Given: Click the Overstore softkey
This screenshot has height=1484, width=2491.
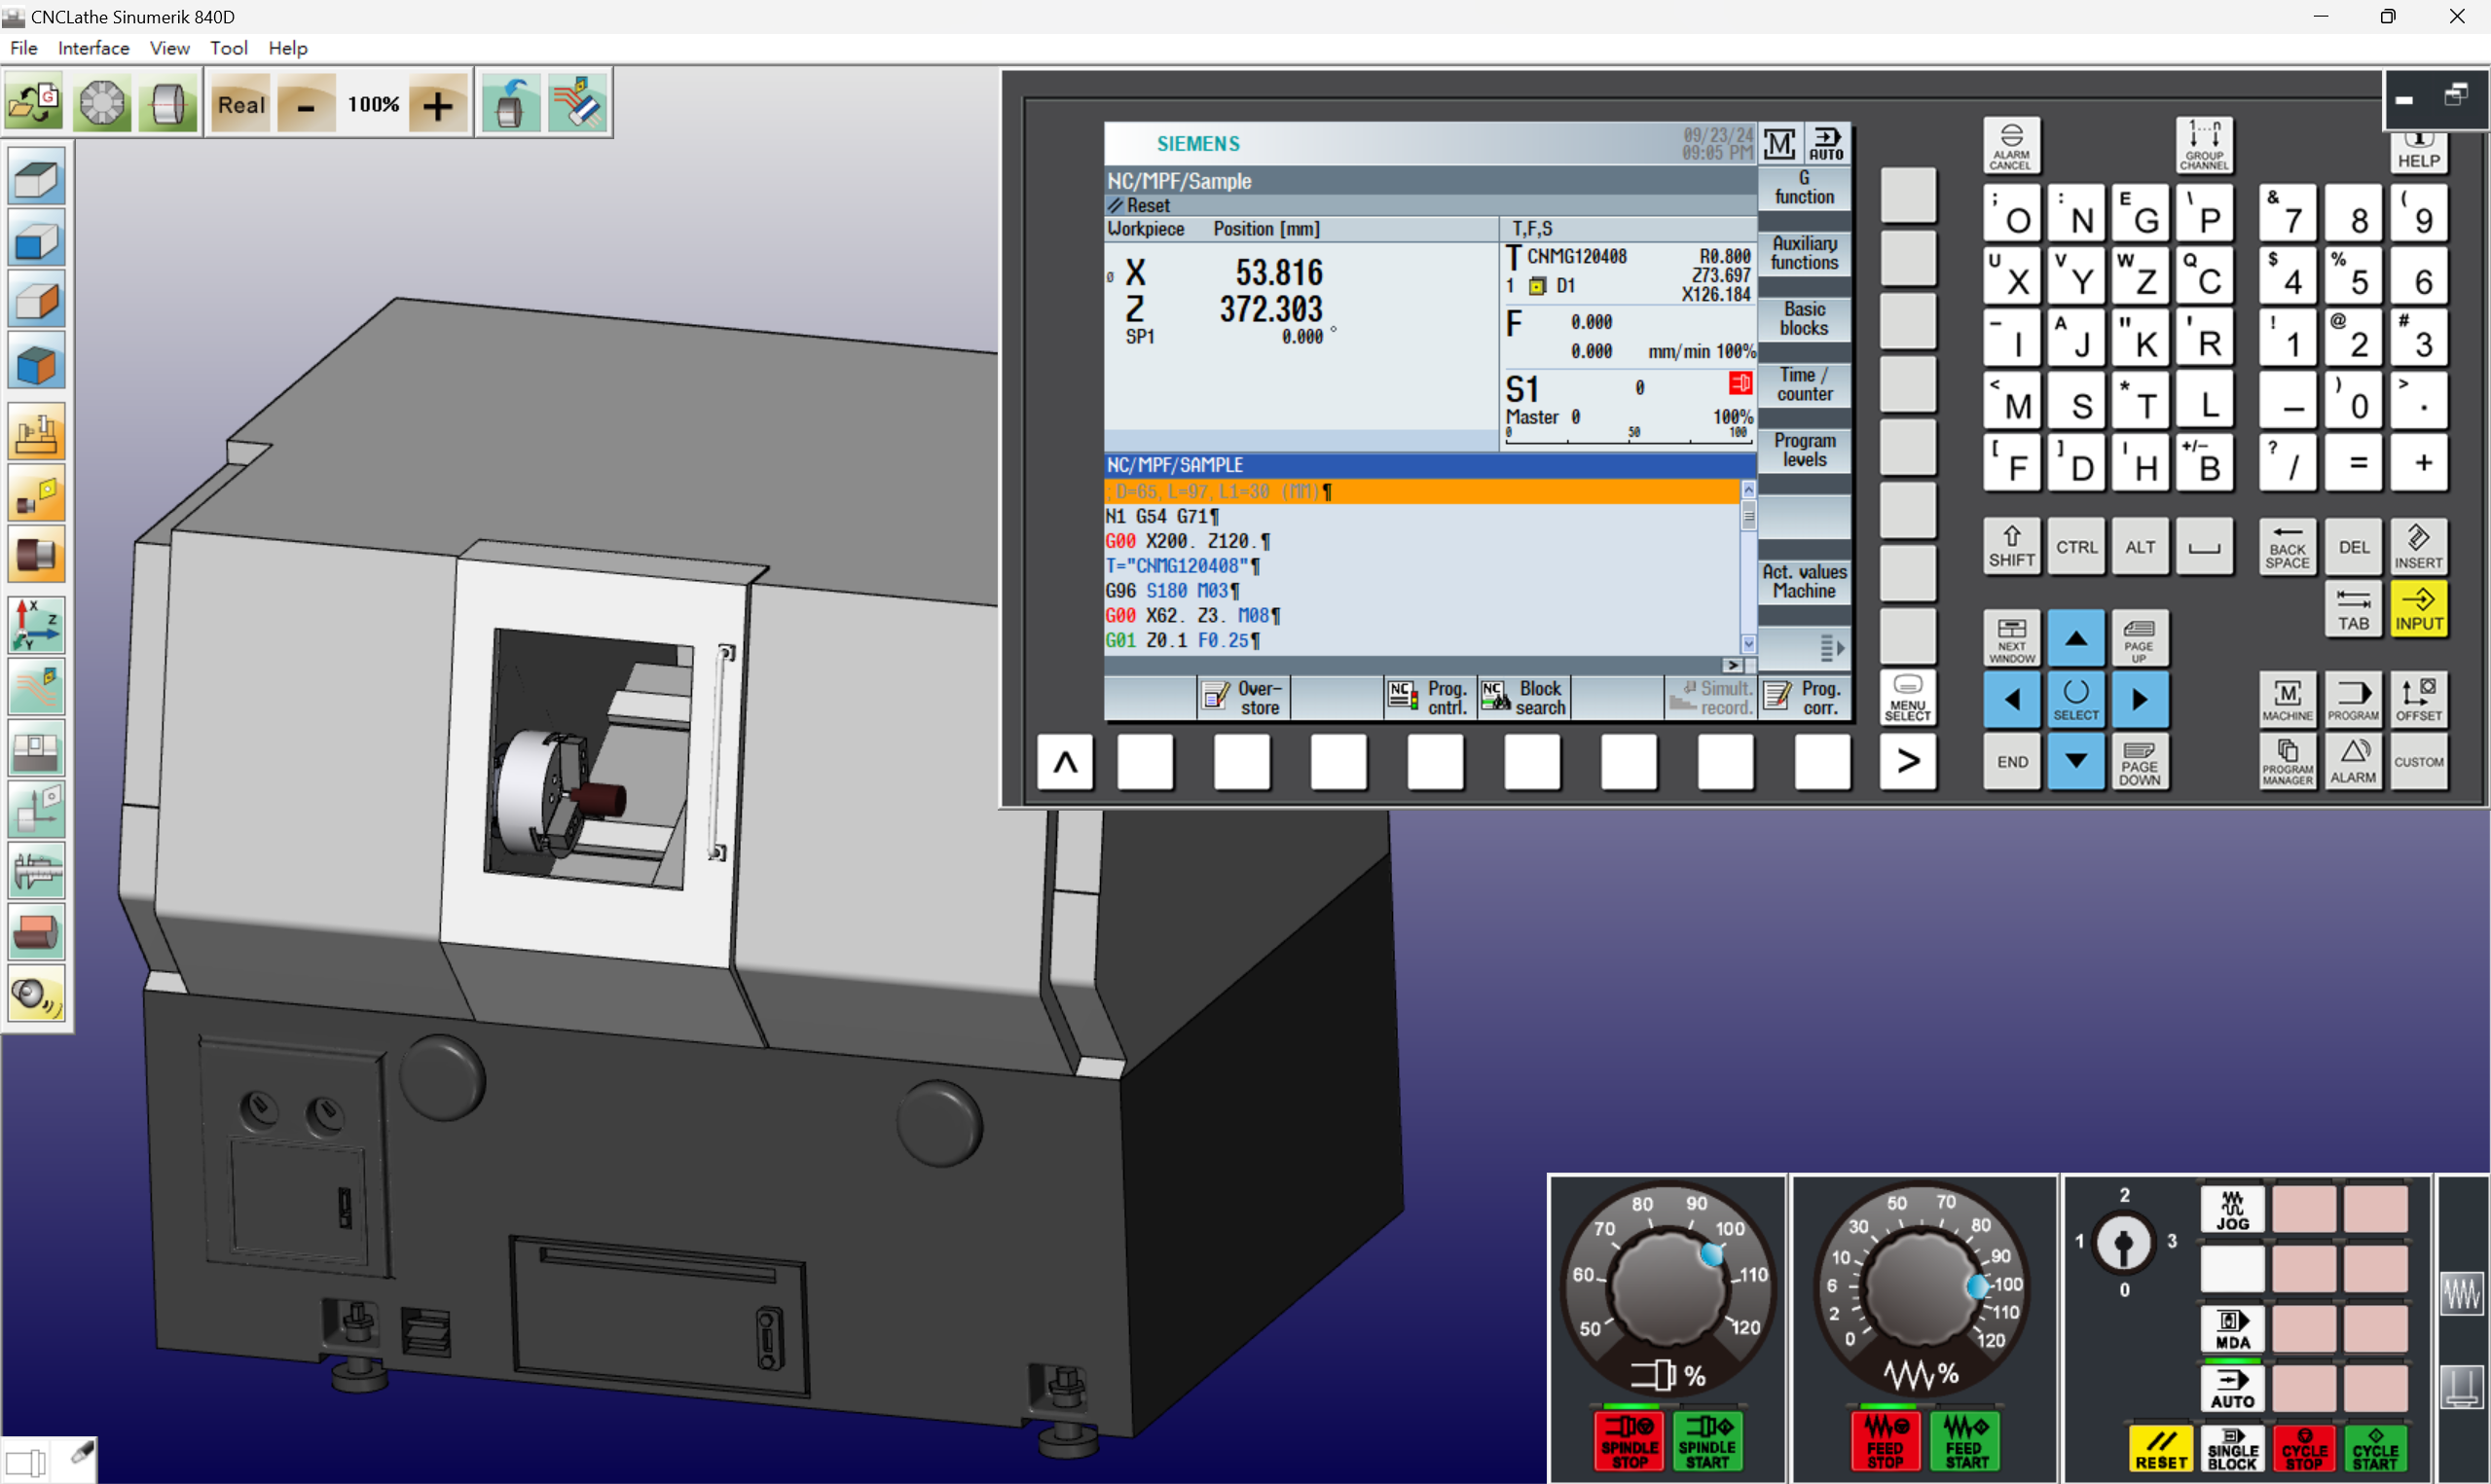Looking at the screenshot, I should 1243,698.
